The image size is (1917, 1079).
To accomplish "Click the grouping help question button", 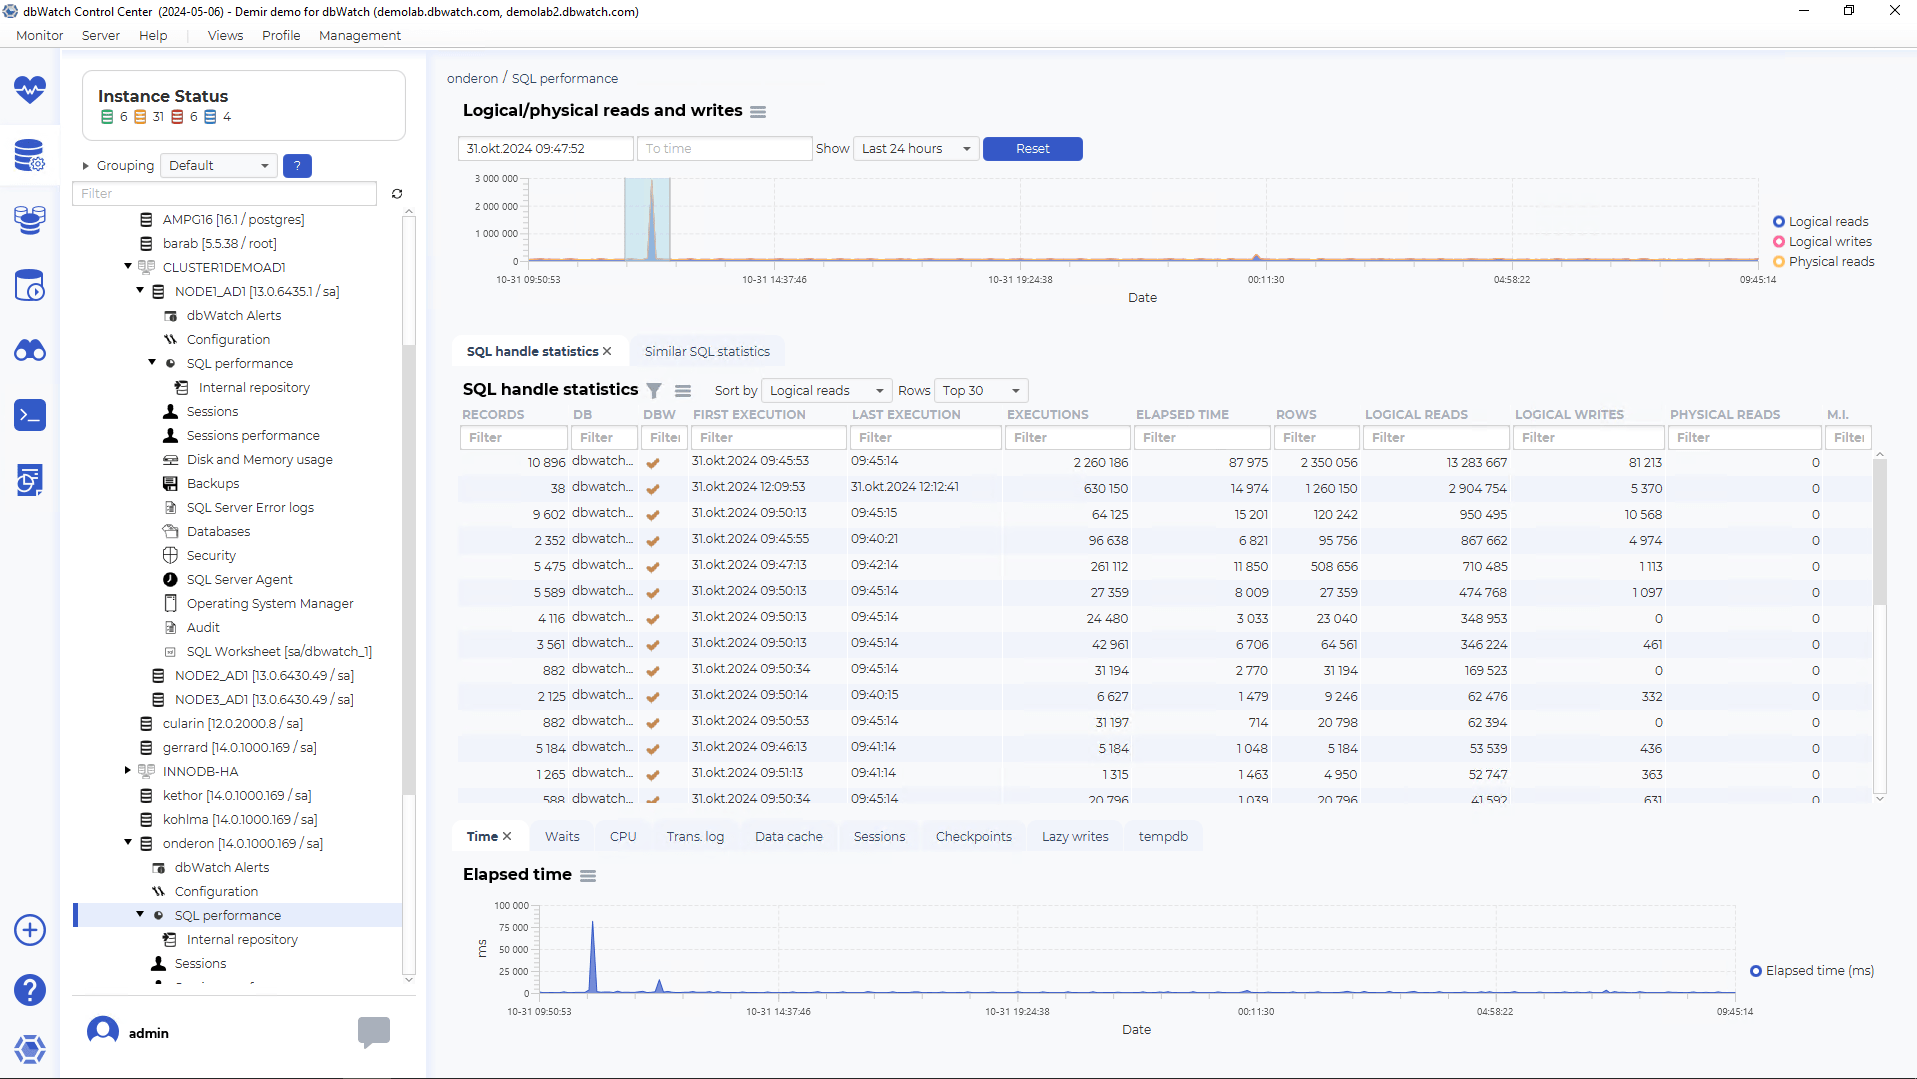I will coord(297,166).
